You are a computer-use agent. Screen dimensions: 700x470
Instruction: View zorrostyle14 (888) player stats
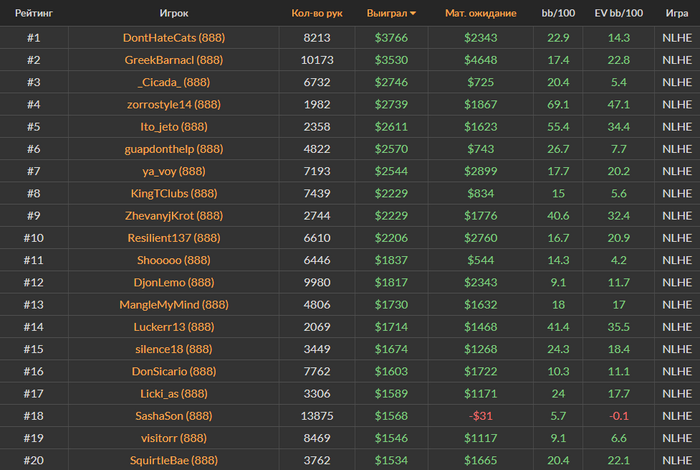[x=174, y=104]
